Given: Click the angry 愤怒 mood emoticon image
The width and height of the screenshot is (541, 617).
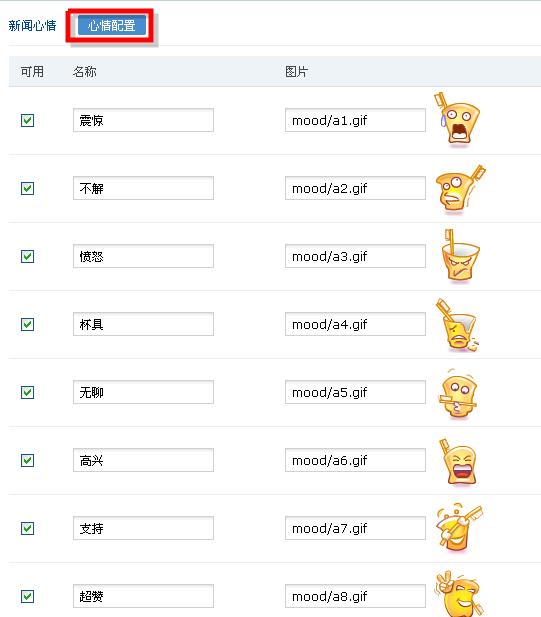Looking at the screenshot, I should [x=460, y=256].
